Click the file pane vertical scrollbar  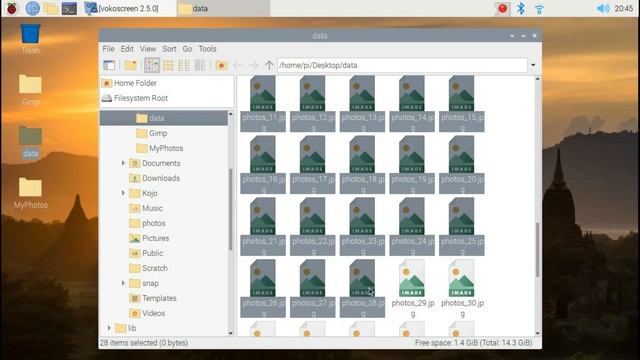pyautogui.click(x=537, y=249)
